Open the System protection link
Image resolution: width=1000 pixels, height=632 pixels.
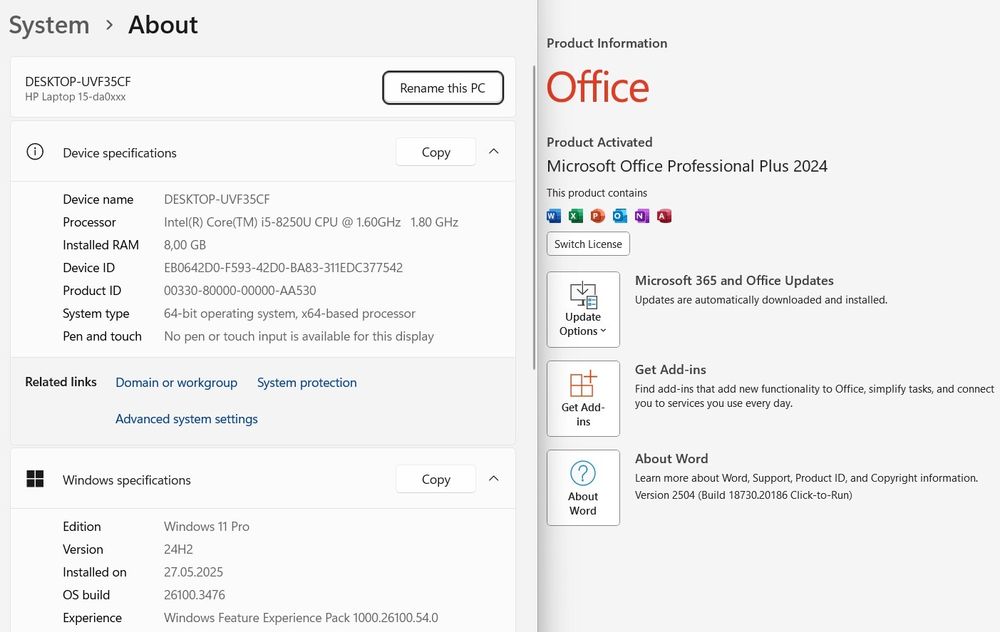point(307,383)
